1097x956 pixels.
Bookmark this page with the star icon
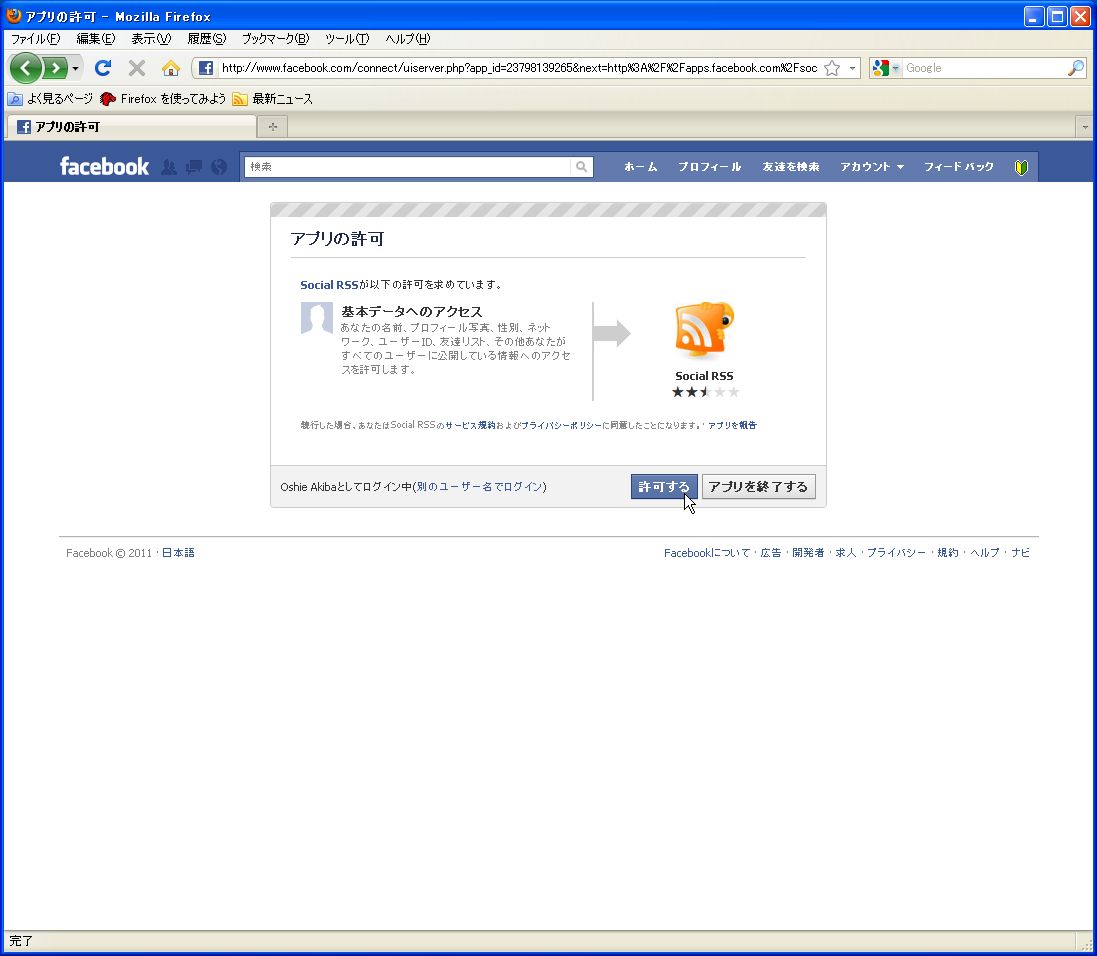click(832, 68)
